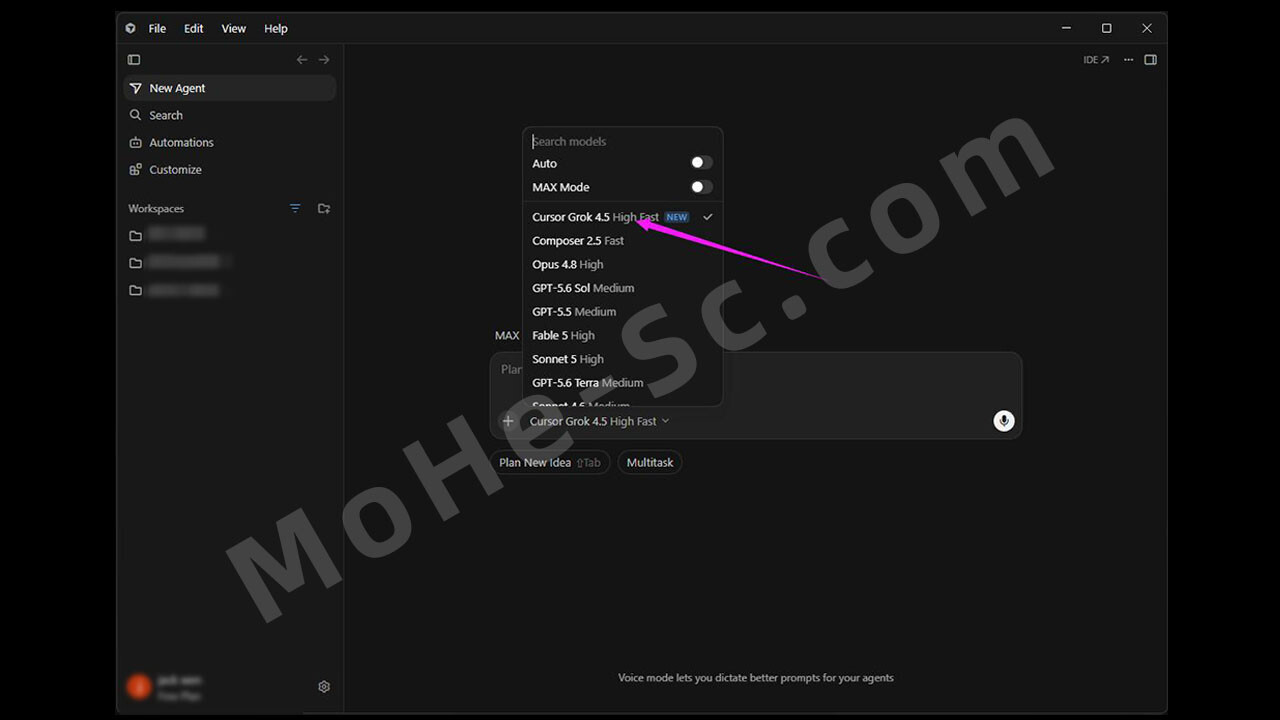Click New Agent in sidebar

click(229, 88)
